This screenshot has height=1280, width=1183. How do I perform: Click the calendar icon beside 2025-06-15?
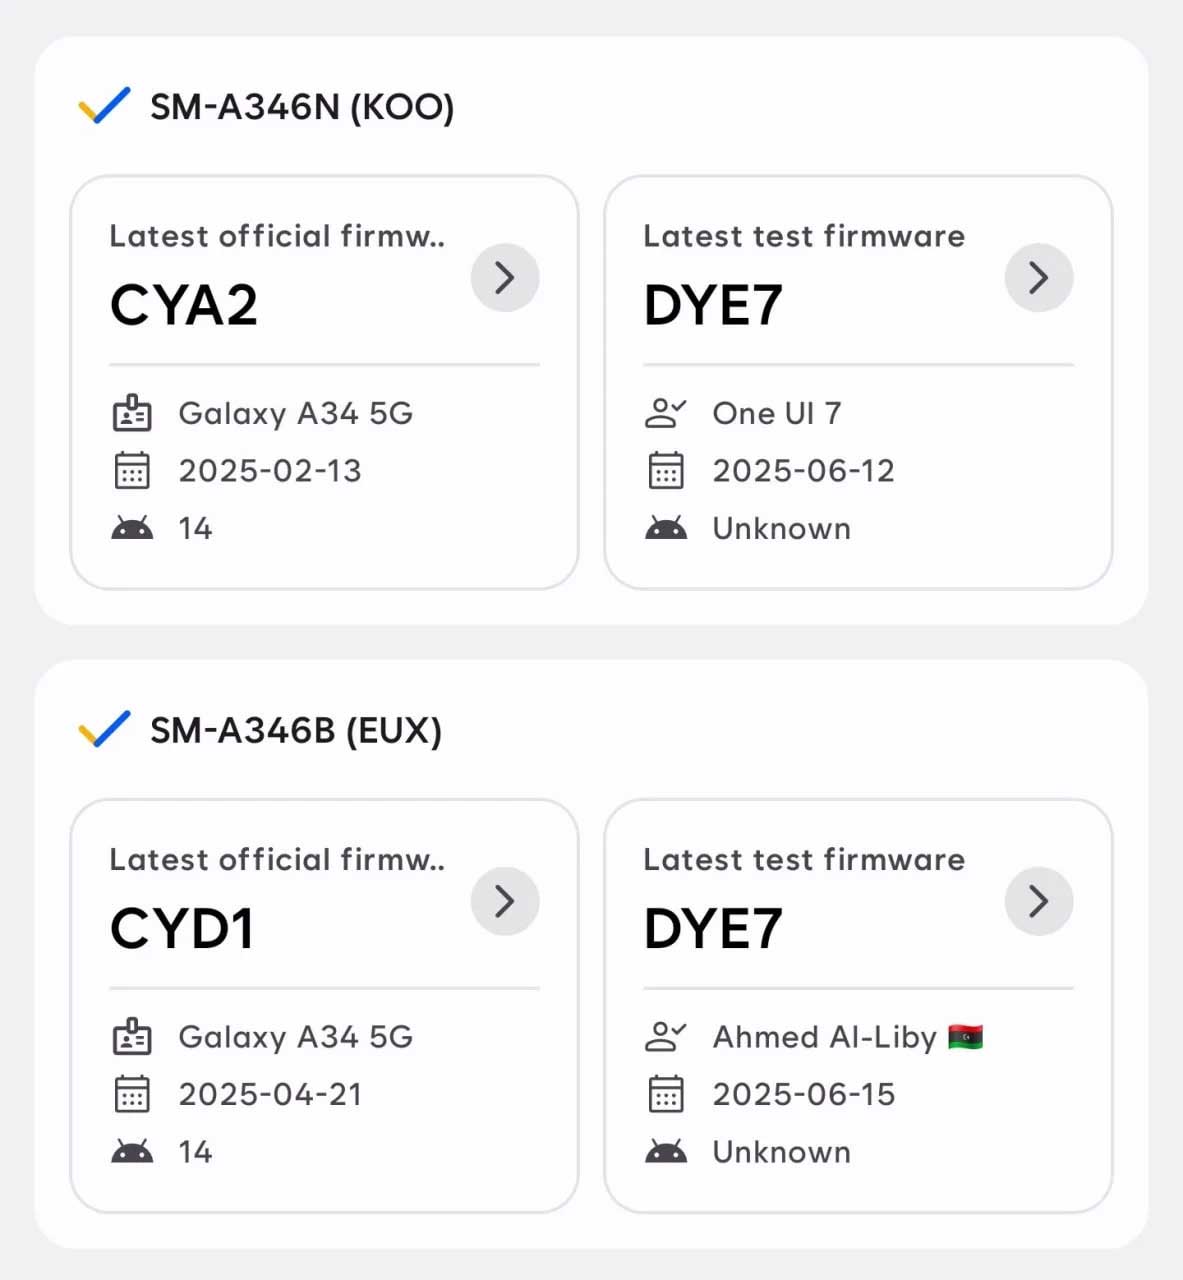(666, 1094)
